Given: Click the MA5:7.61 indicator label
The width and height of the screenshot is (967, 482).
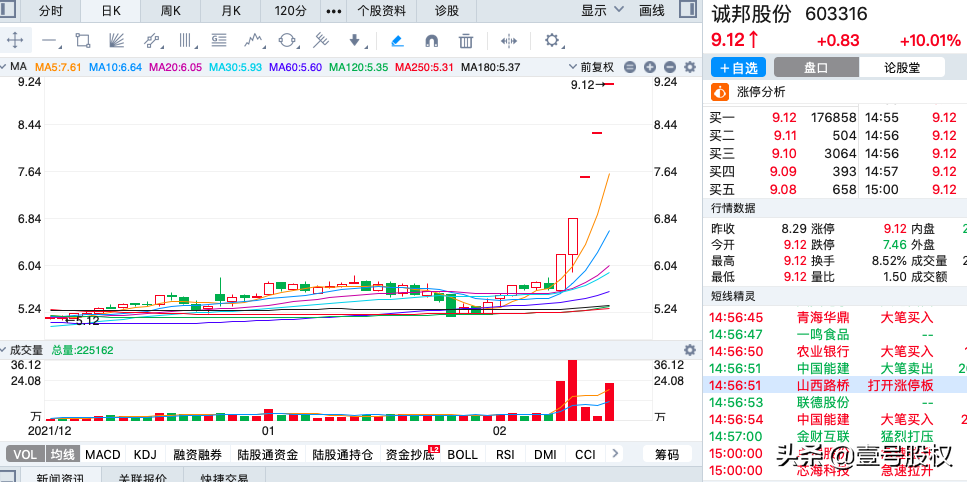Looking at the screenshot, I should click(59, 67).
